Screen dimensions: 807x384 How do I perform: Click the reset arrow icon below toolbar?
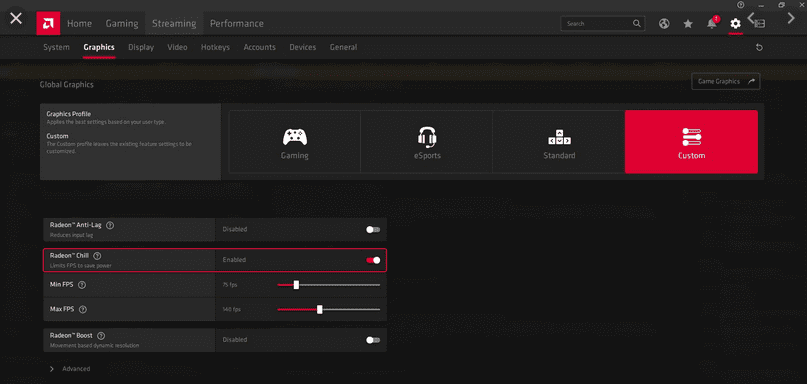759,47
